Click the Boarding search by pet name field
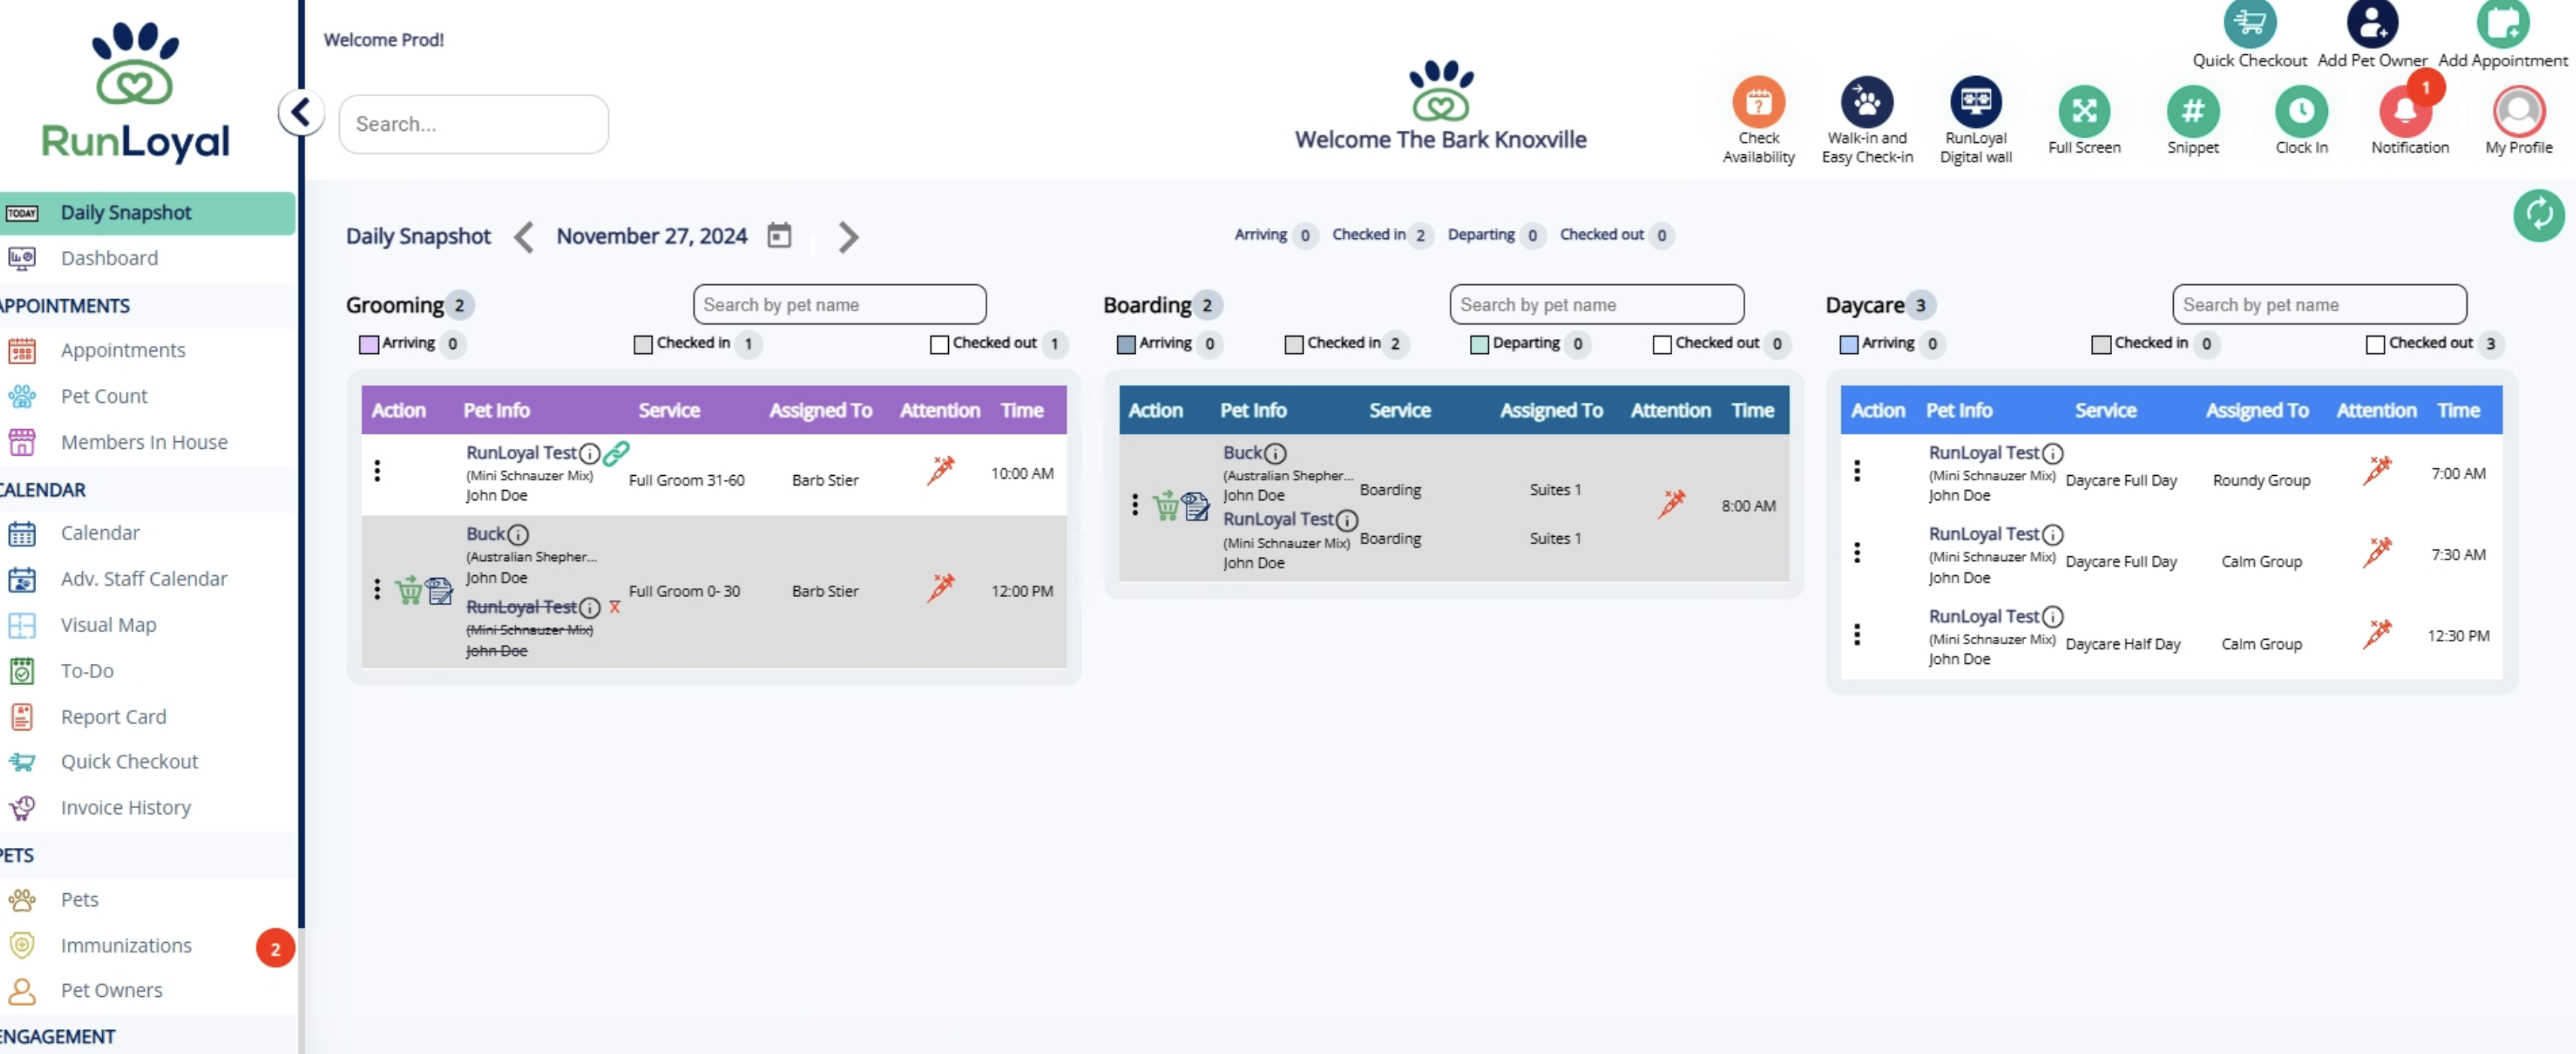Screen dimensions: 2576x1054 click(1596, 305)
